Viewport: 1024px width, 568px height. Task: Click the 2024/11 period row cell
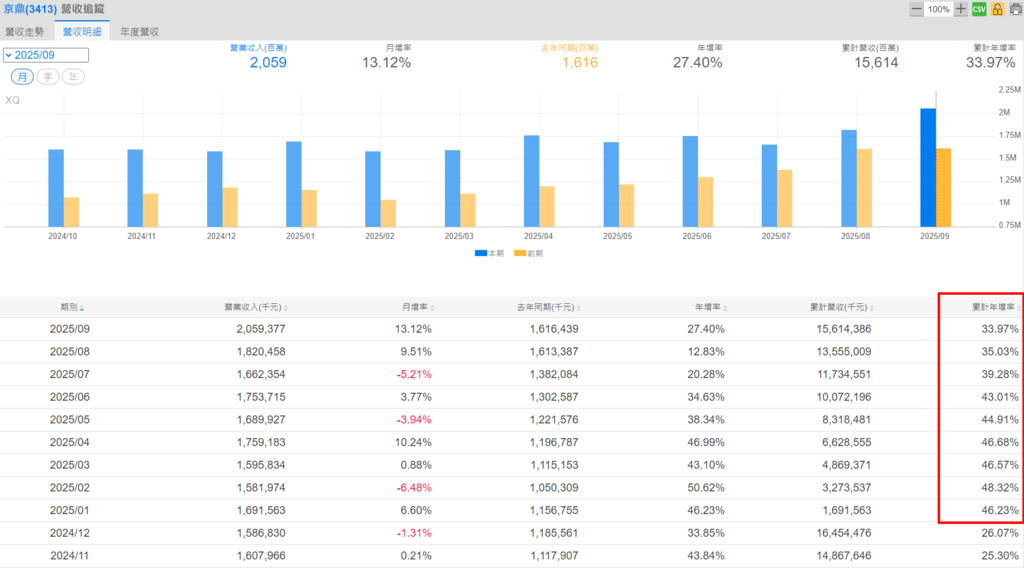(70, 556)
